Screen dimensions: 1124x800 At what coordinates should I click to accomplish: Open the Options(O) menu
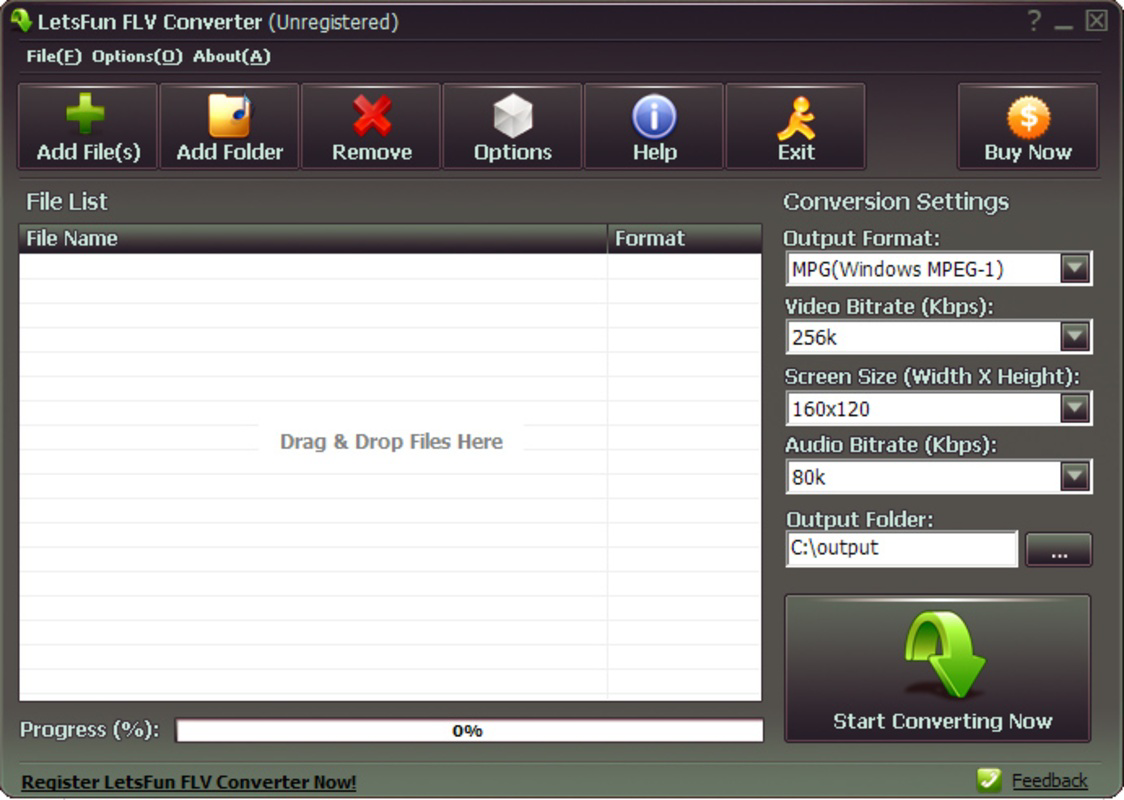(137, 56)
